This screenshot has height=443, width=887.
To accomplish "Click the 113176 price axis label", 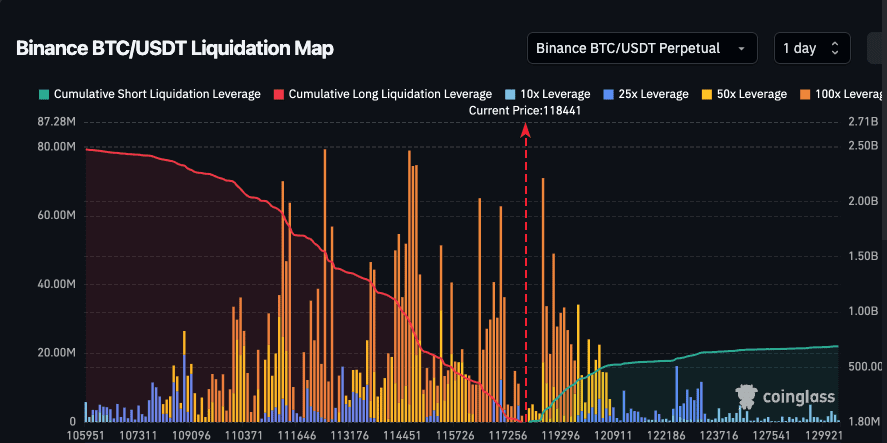I will [x=348, y=436].
